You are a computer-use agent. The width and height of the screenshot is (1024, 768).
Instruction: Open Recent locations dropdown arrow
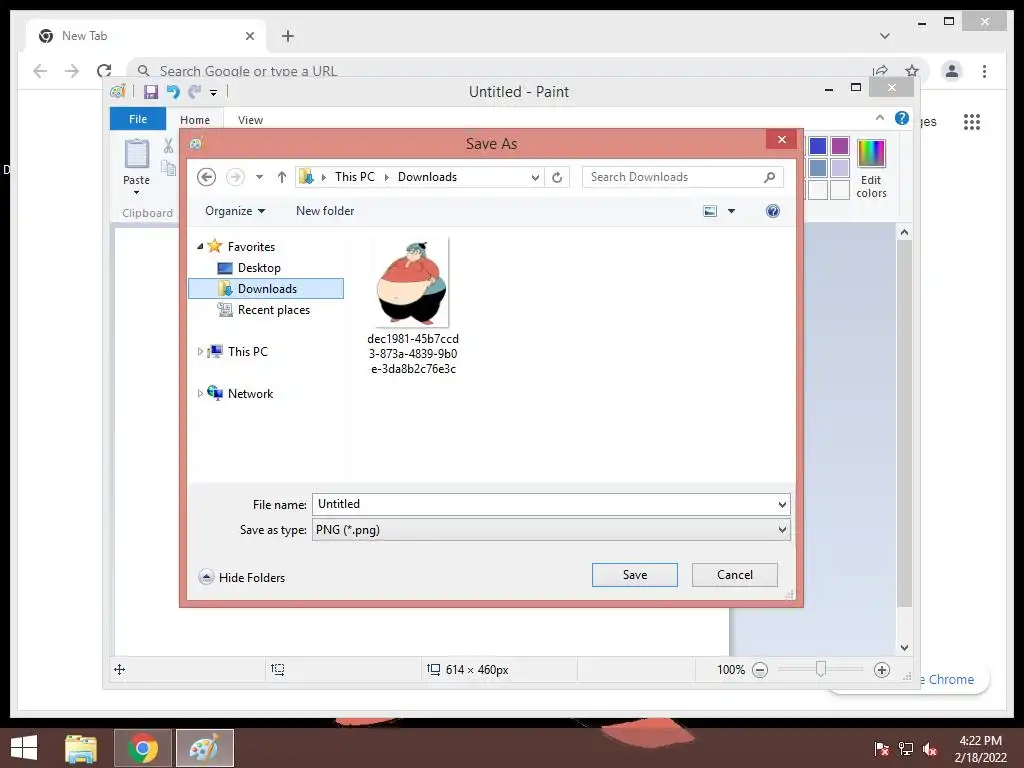(x=259, y=177)
